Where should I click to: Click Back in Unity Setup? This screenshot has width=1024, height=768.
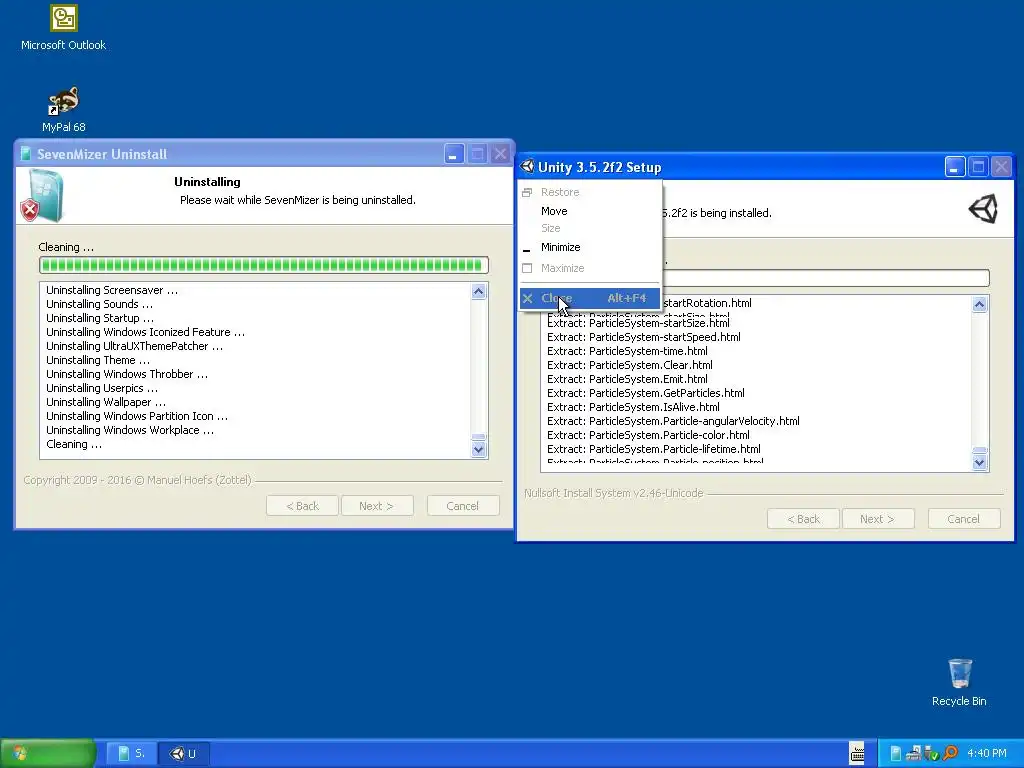click(803, 519)
